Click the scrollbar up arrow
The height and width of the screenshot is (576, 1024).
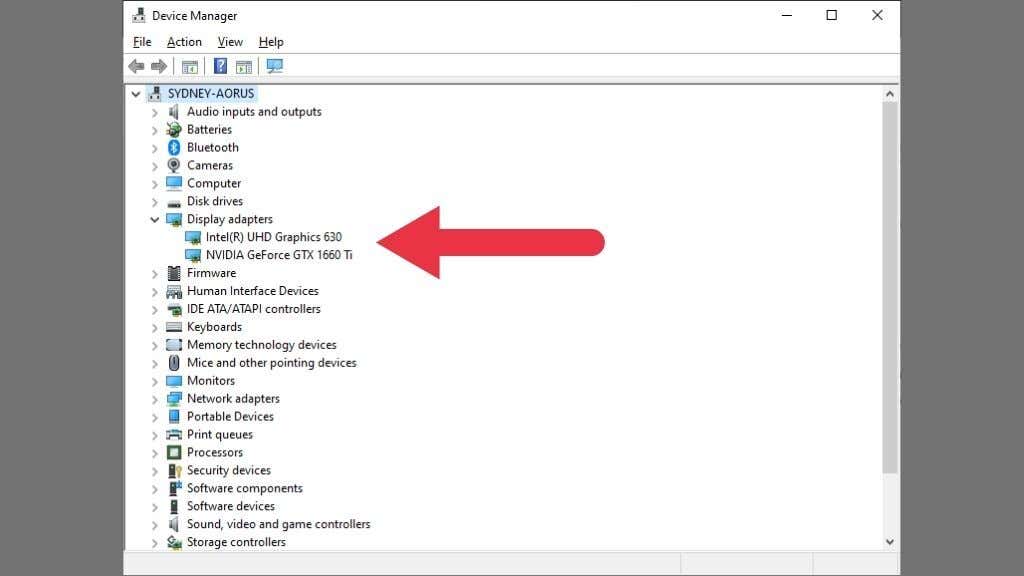pos(889,94)
